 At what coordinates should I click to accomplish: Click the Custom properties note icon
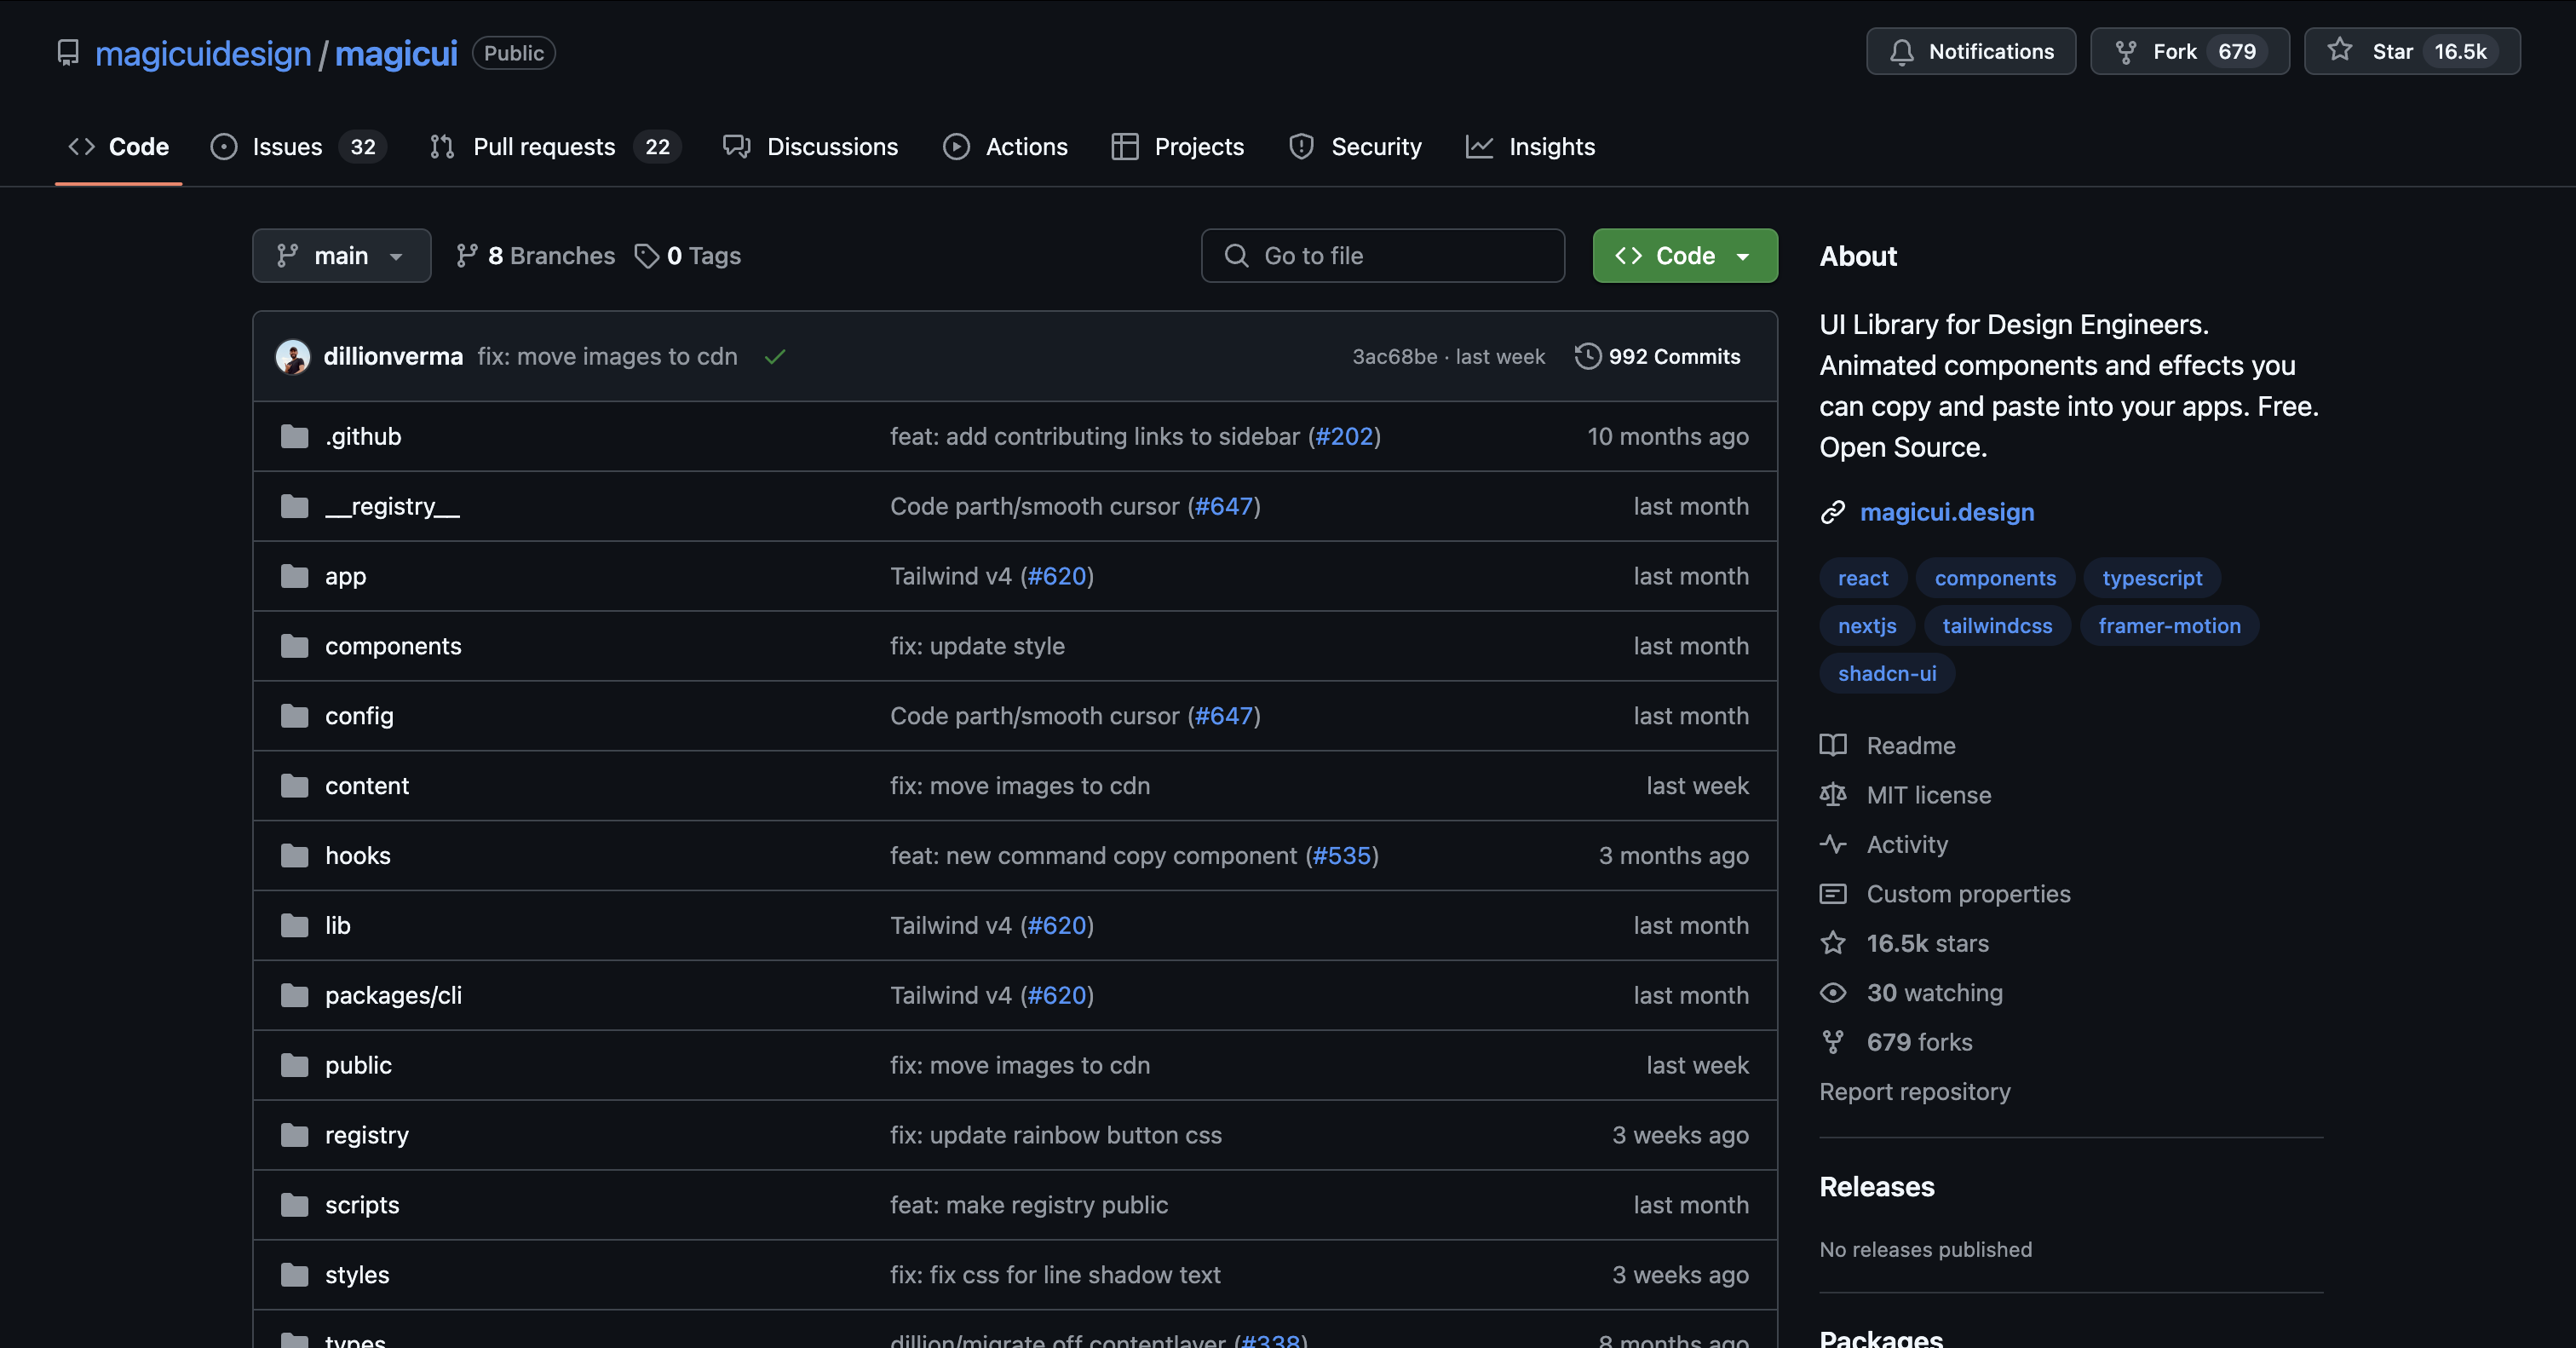click(x=1832, y=894)
